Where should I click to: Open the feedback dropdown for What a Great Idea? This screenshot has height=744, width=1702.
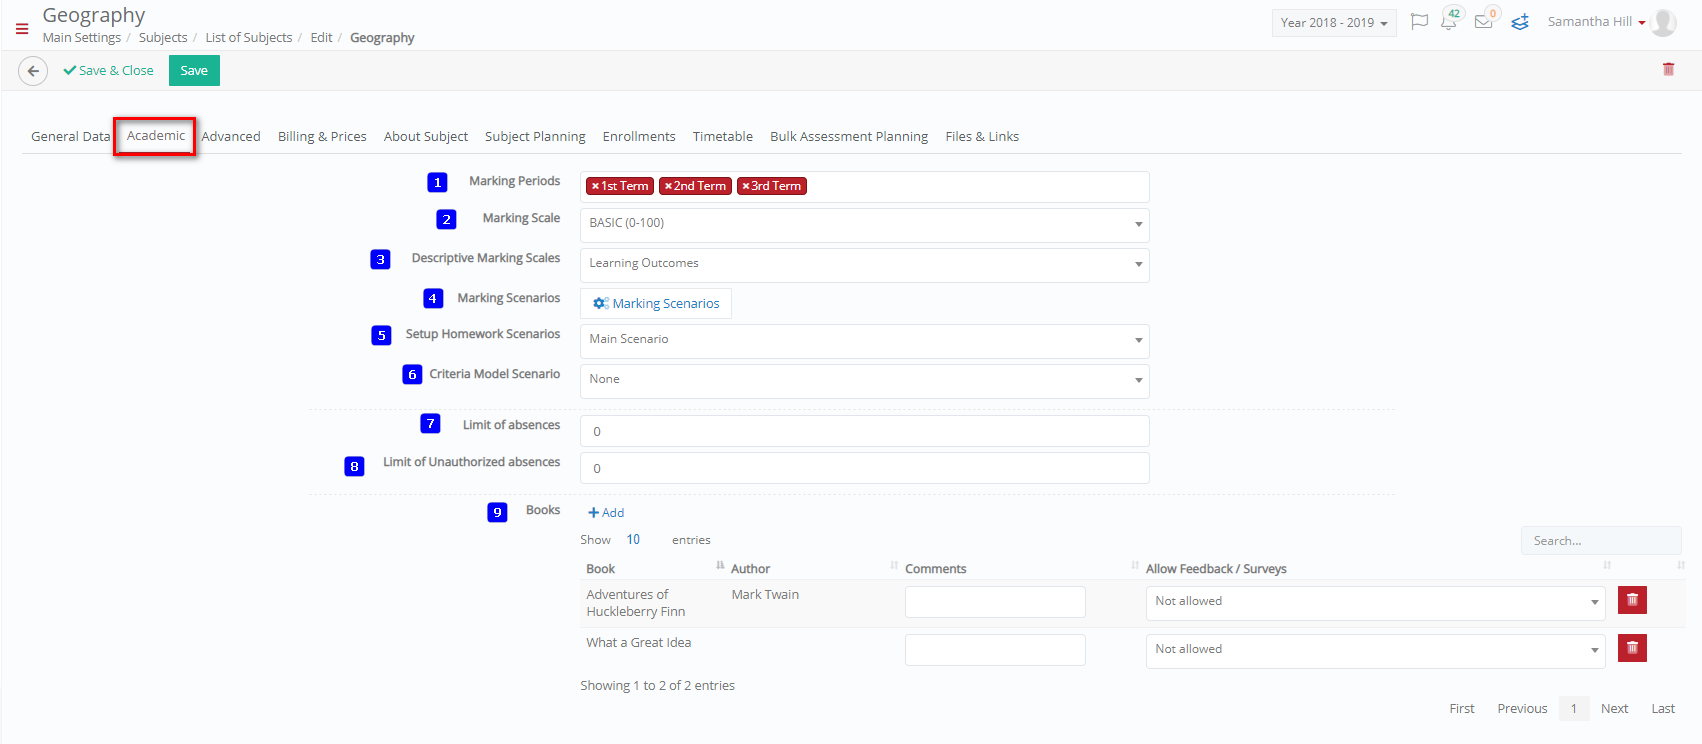pyautogui.click(x=1375, y=650)
